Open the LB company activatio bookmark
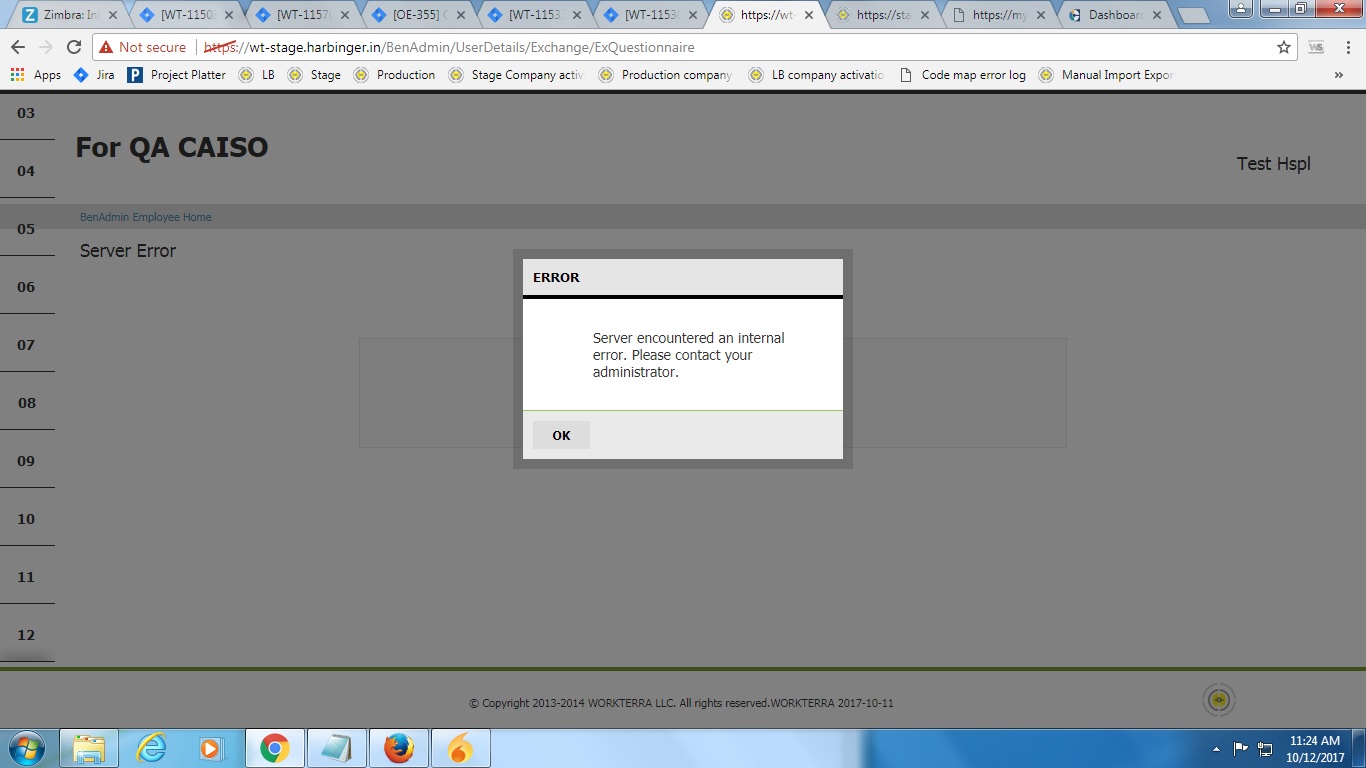This screenshot has width=1366, height=768. pos(815,75)
